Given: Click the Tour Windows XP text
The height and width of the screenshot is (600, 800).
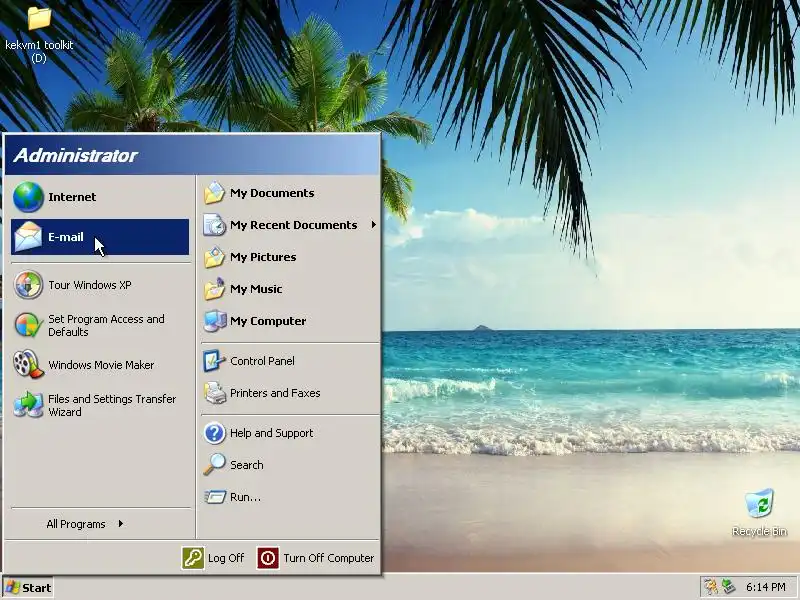Looking at the screenshot, I should pyautogui.click(x=90, y=285).
